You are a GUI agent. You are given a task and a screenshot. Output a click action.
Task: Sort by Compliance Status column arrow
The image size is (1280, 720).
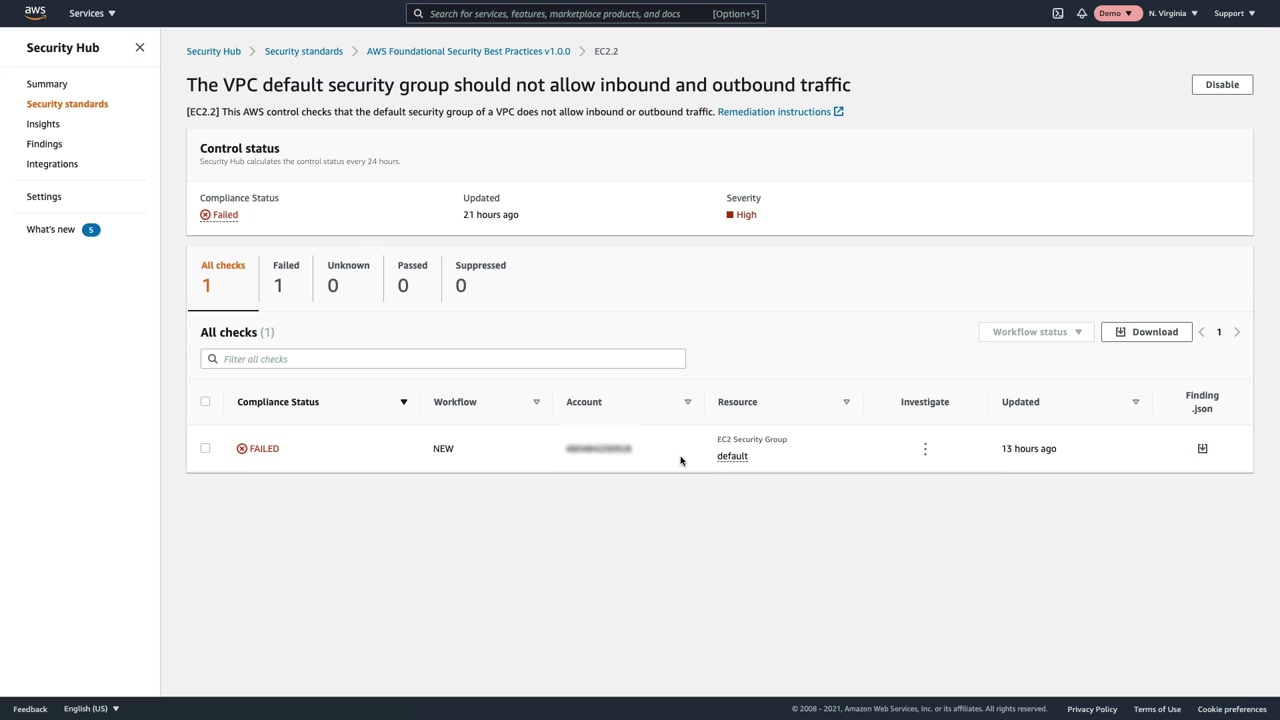click(x=404, y=402)
